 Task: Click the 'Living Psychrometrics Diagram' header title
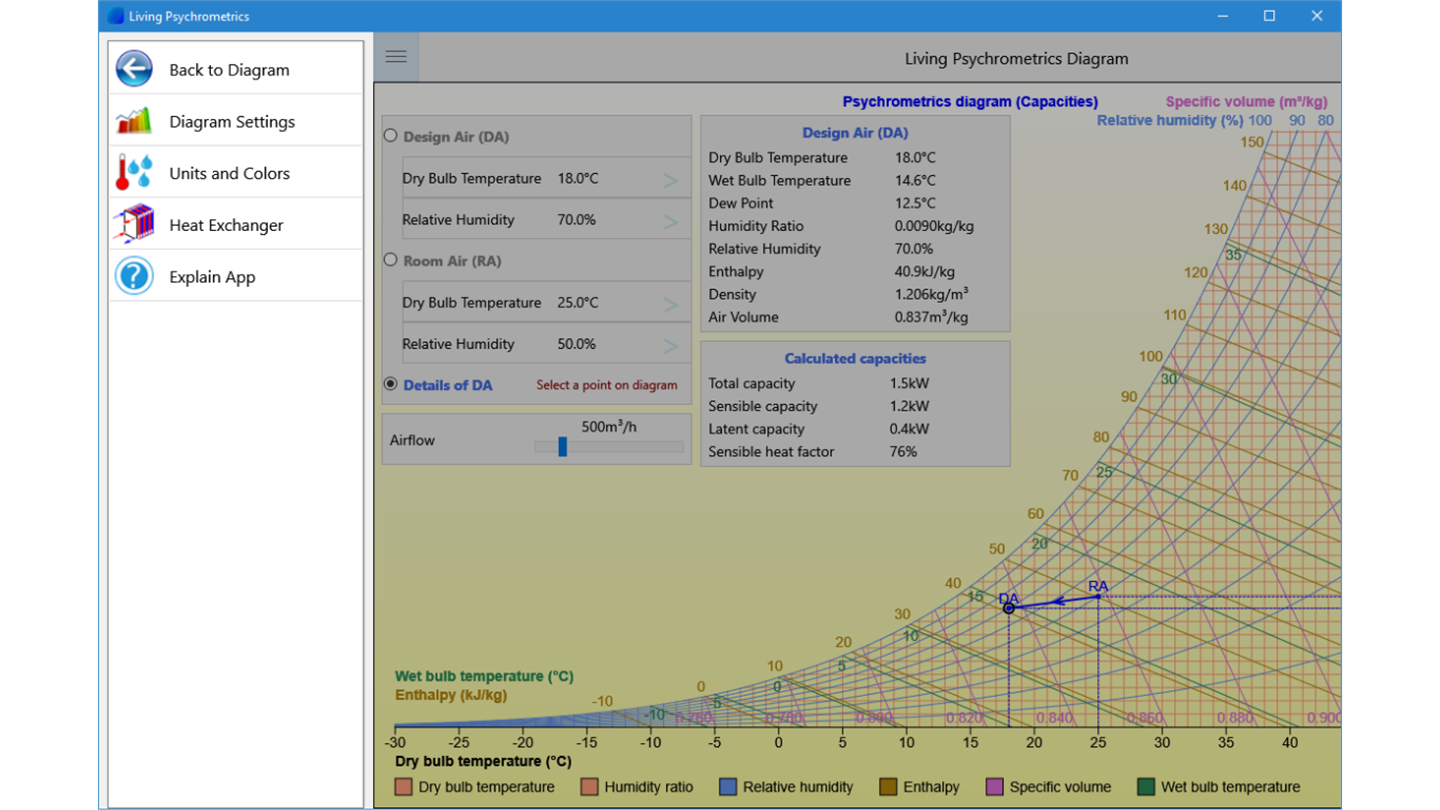[1016, 59]
